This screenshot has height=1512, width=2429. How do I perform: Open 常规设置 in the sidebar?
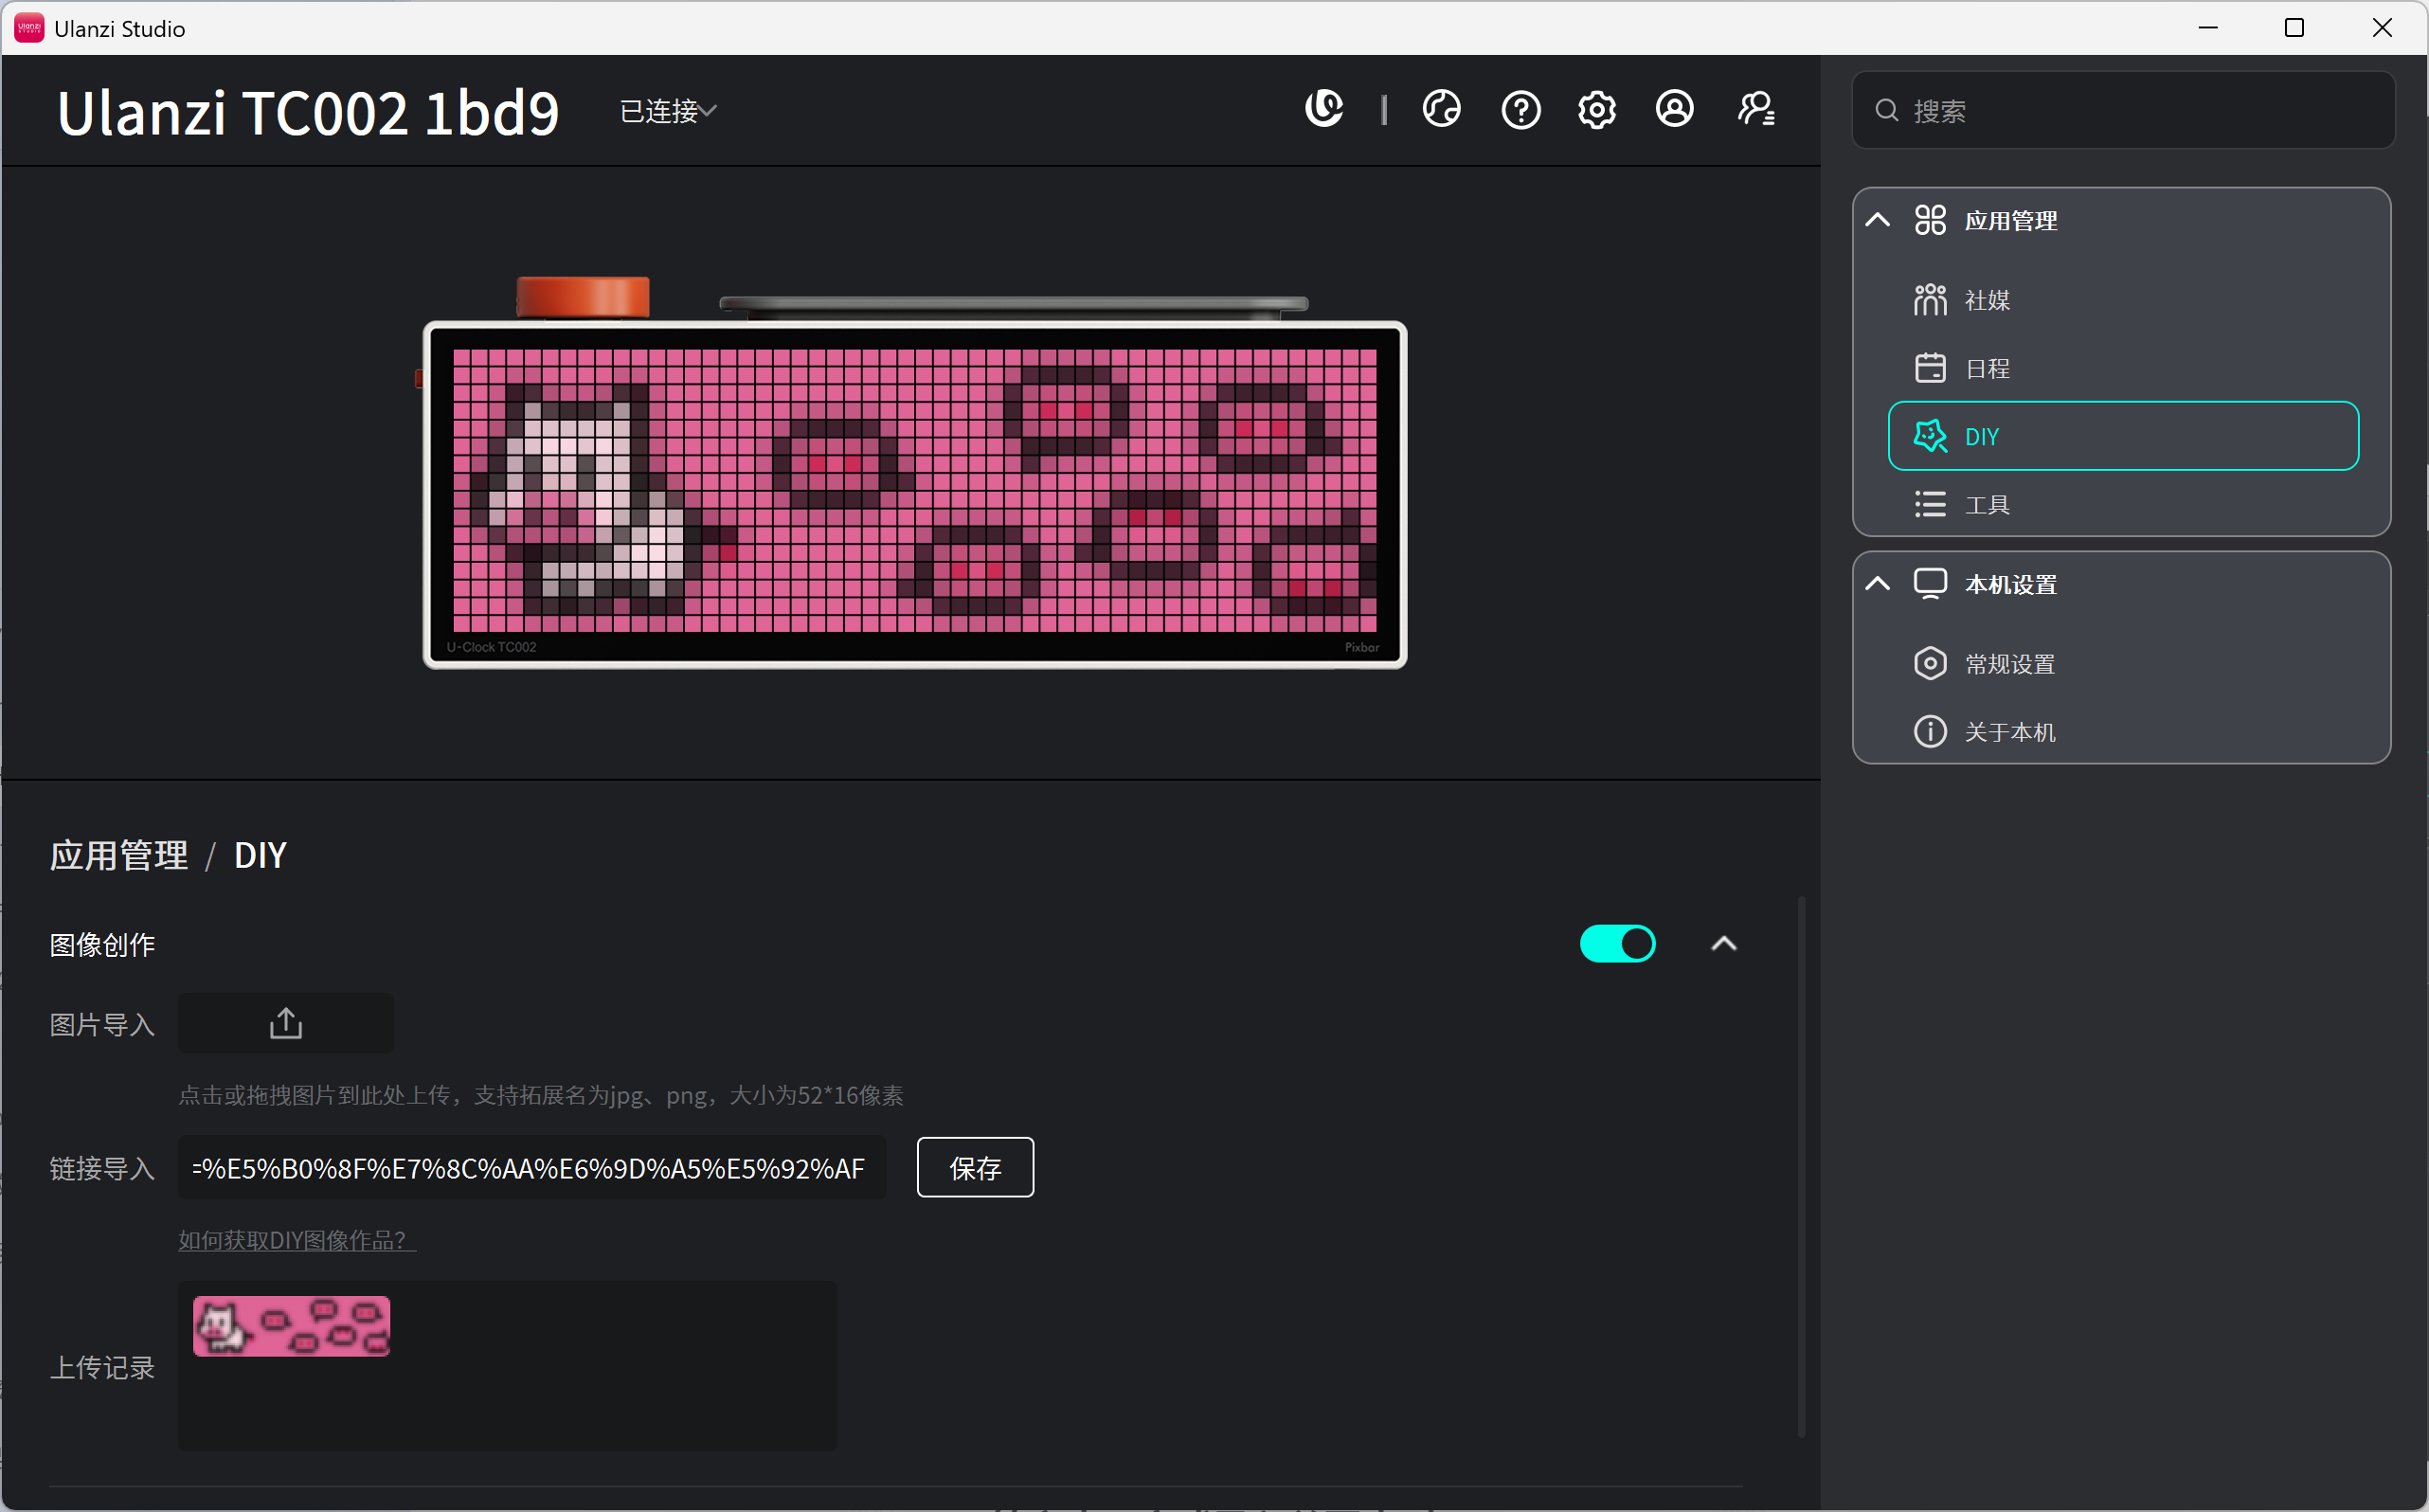(2123, 664)
